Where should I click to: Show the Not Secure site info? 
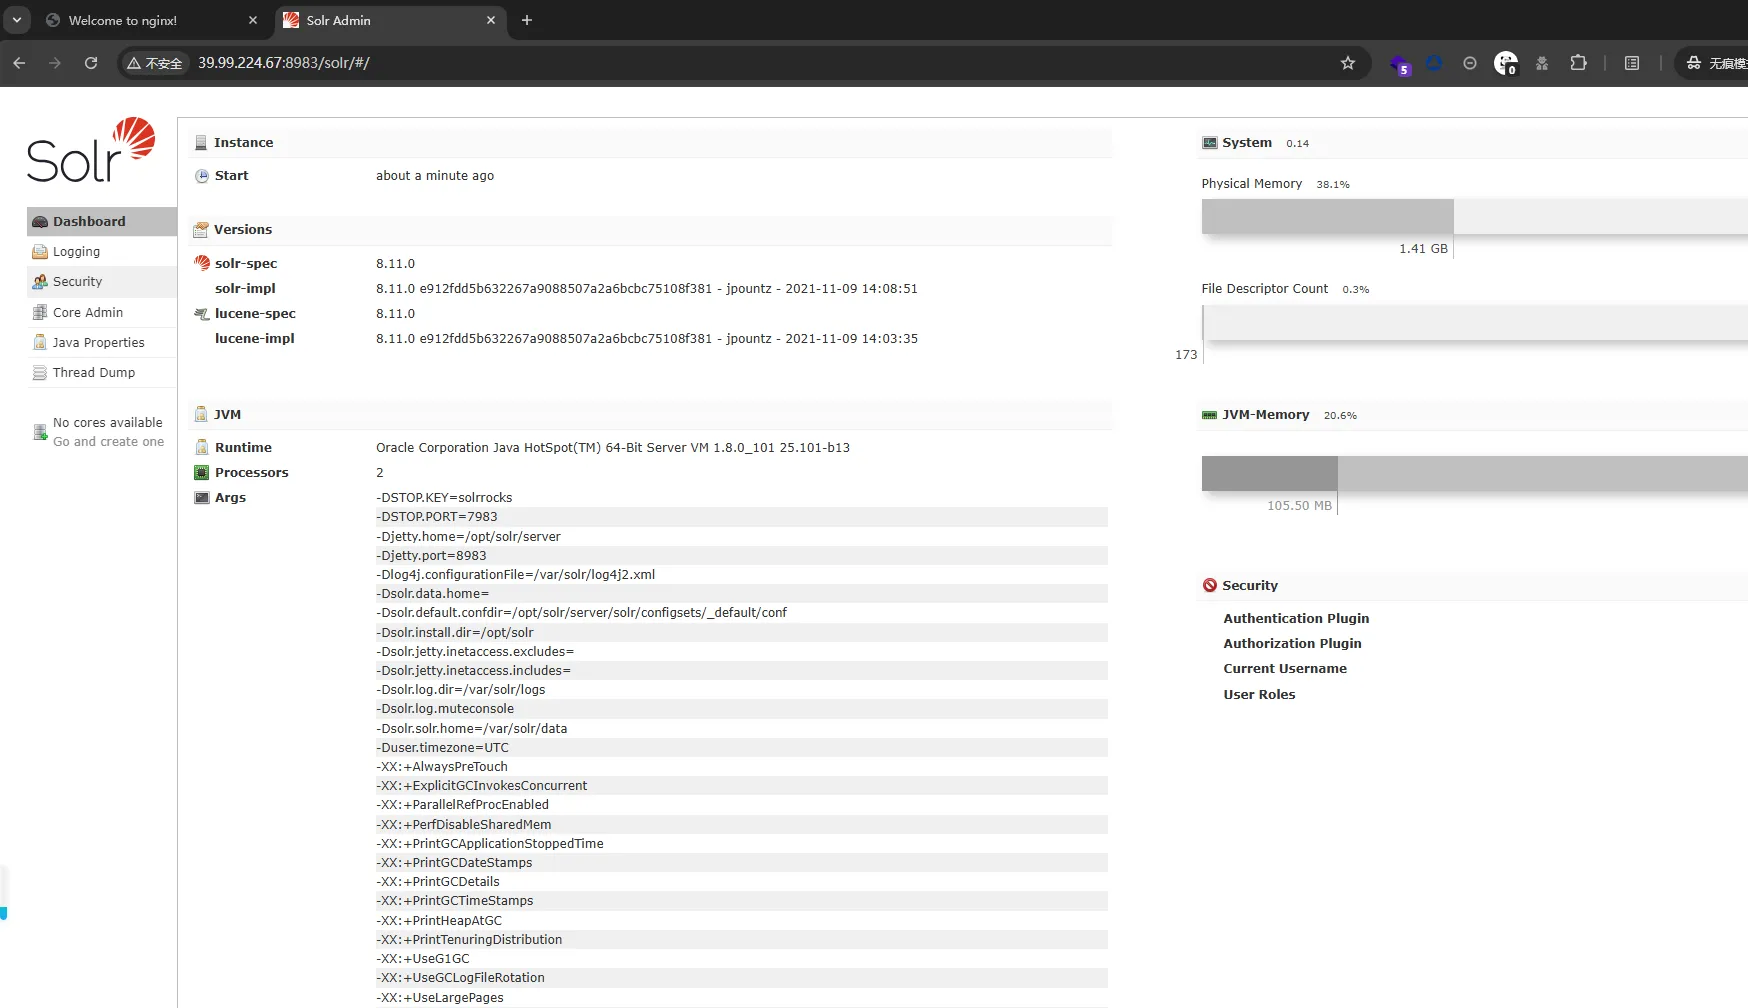(155, 63)
